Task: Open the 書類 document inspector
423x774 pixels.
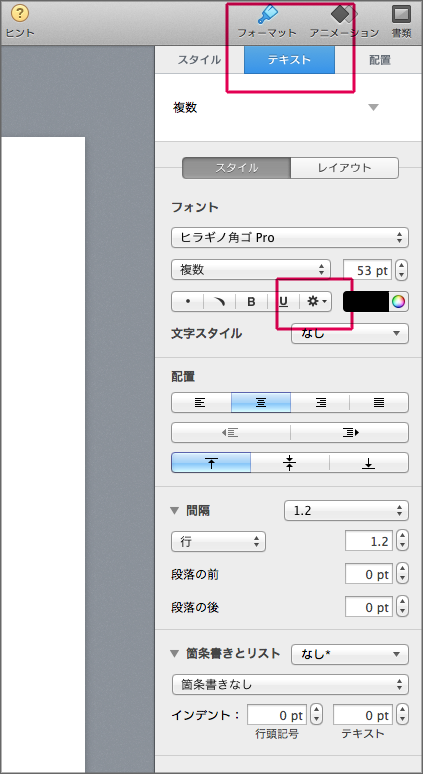Action: [401, 22]
